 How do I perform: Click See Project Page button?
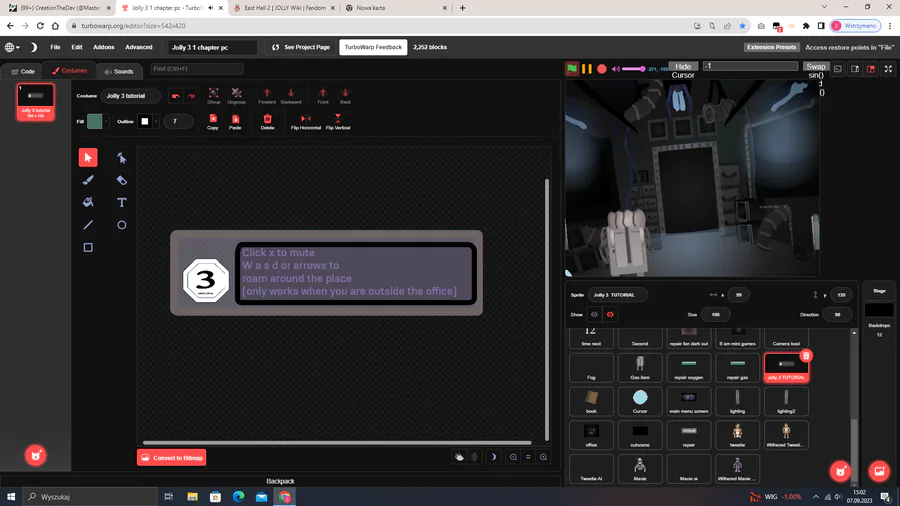tap(301, 47)
